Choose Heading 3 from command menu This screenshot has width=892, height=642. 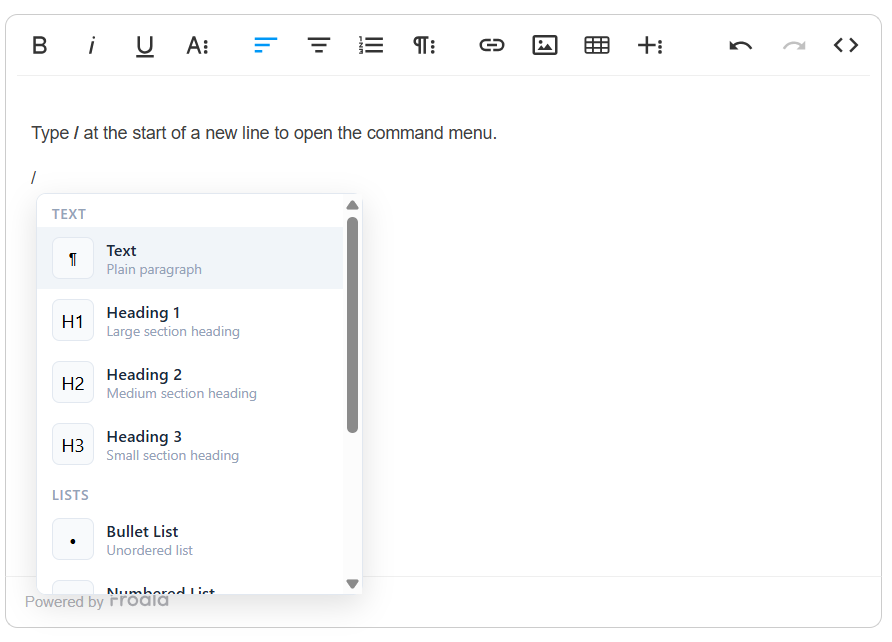191,444
